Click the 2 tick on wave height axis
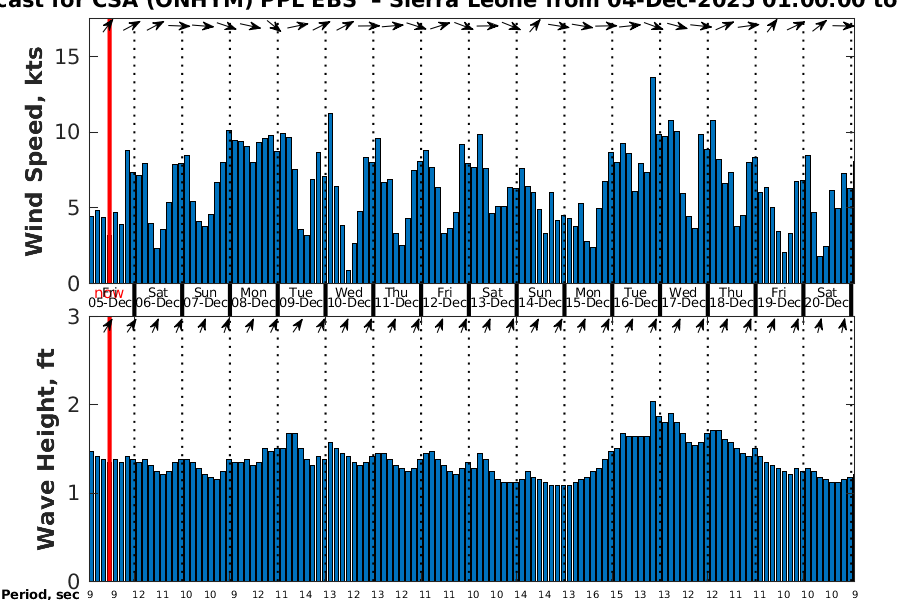The height and width of the screenshot is (600, 900). click(x=80, y=405)
